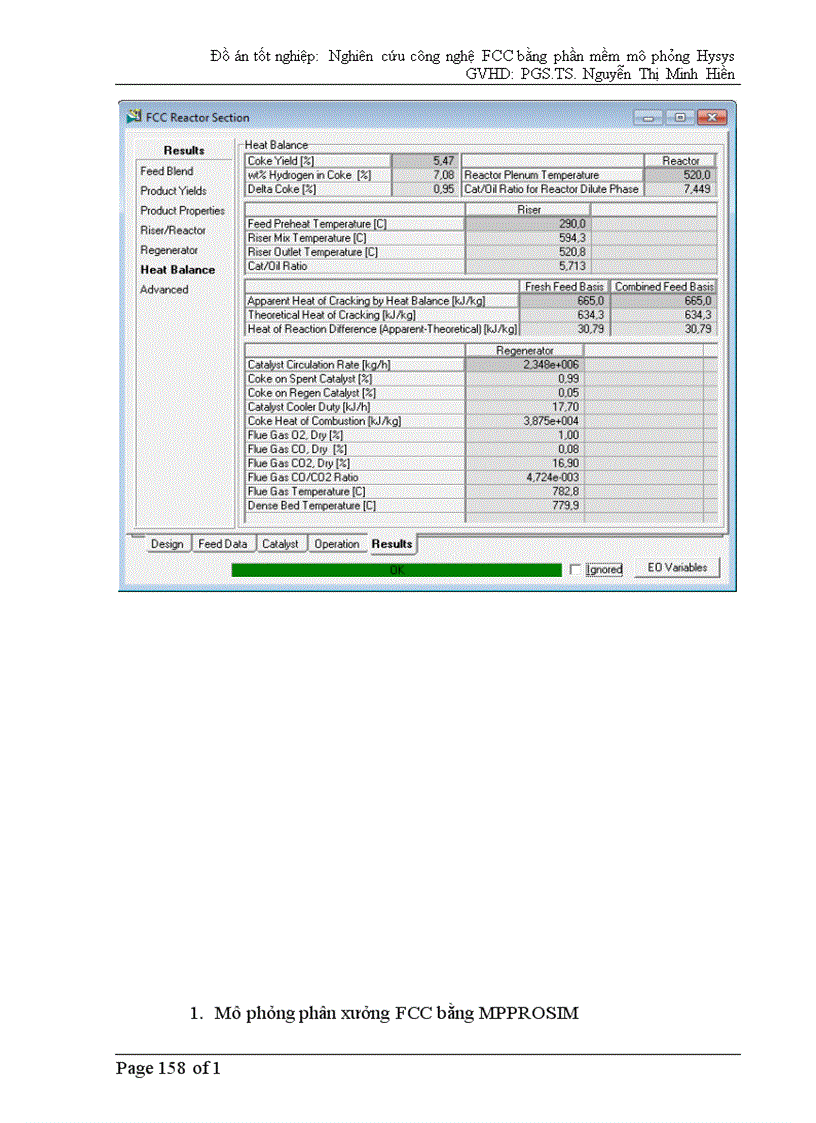This screenshot has width=816, height=1123.
Task: Select the Results tab
Action: [x=392, y=543]
